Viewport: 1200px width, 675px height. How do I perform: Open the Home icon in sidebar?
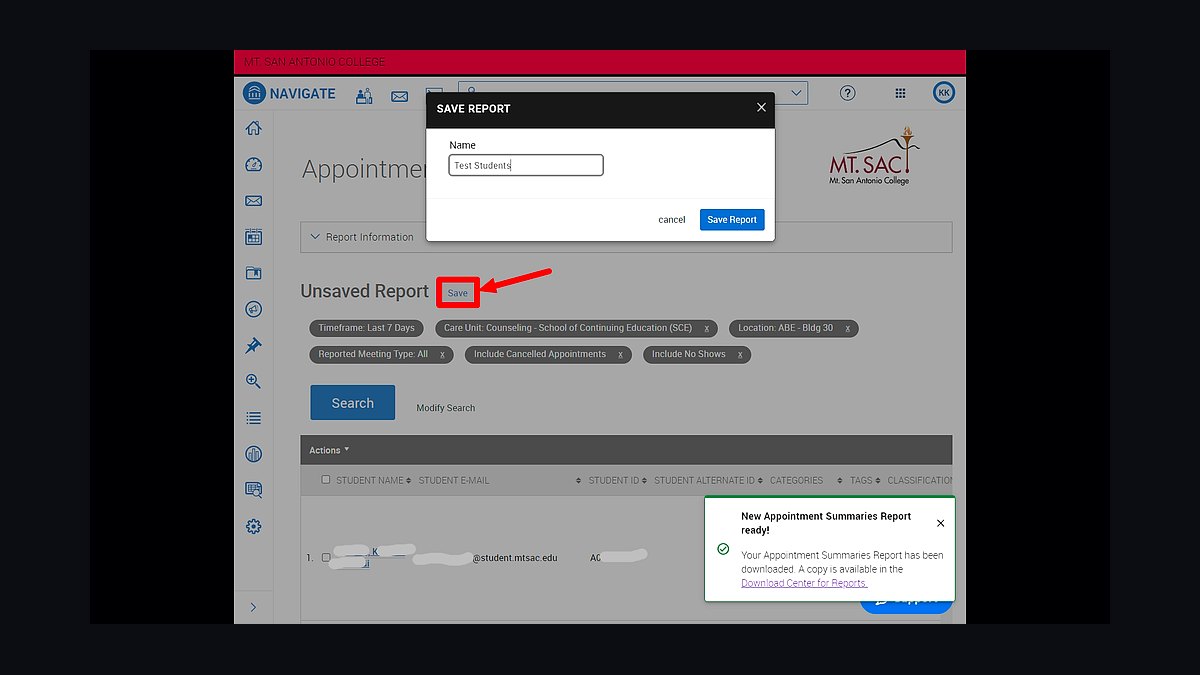coord(253,128)
